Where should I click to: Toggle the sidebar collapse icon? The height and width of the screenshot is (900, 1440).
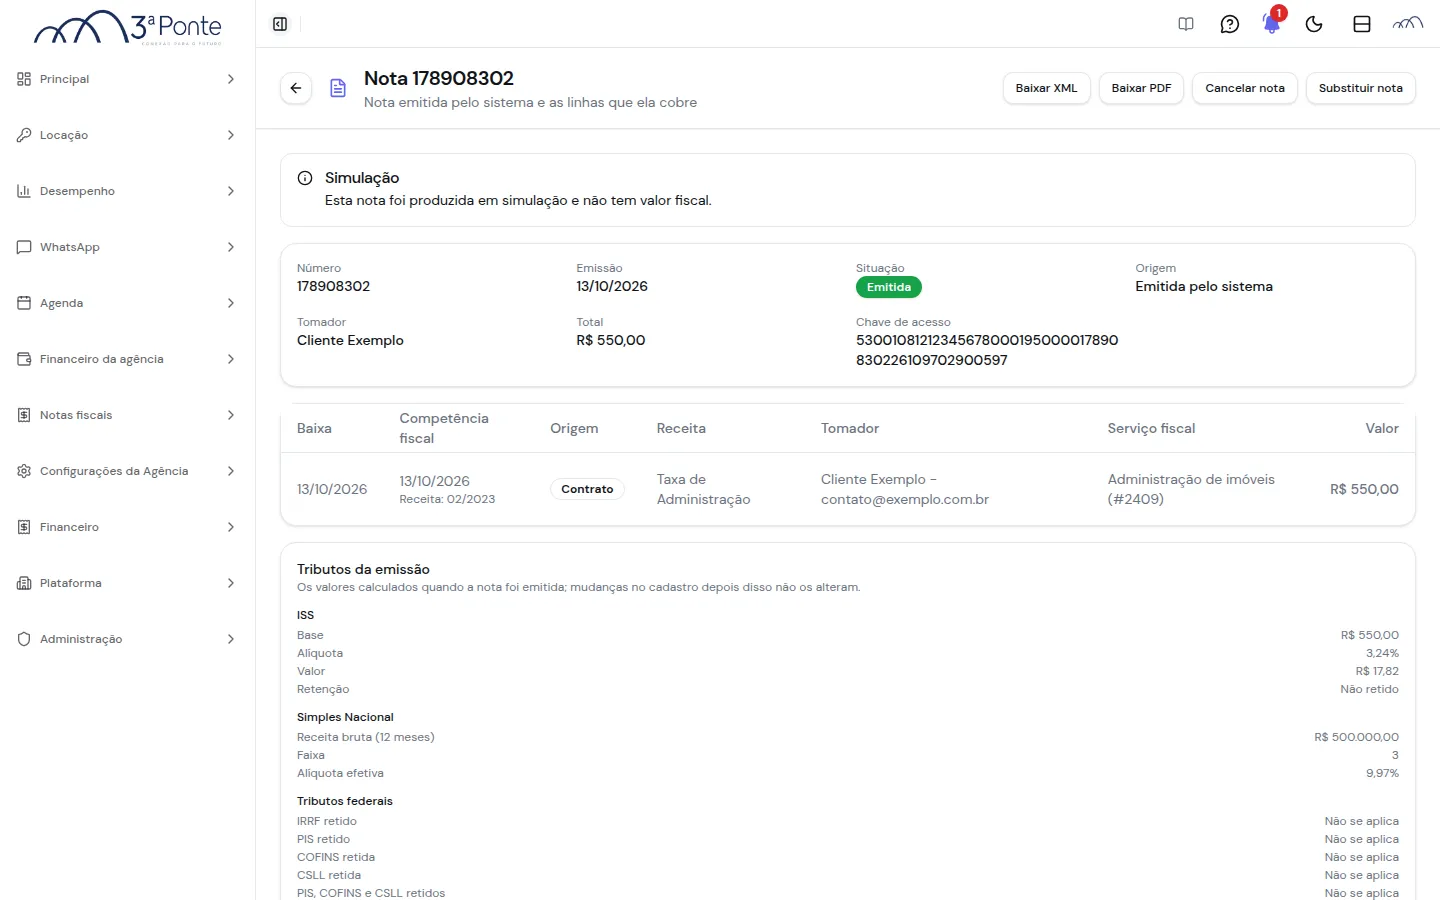[280, 24]
